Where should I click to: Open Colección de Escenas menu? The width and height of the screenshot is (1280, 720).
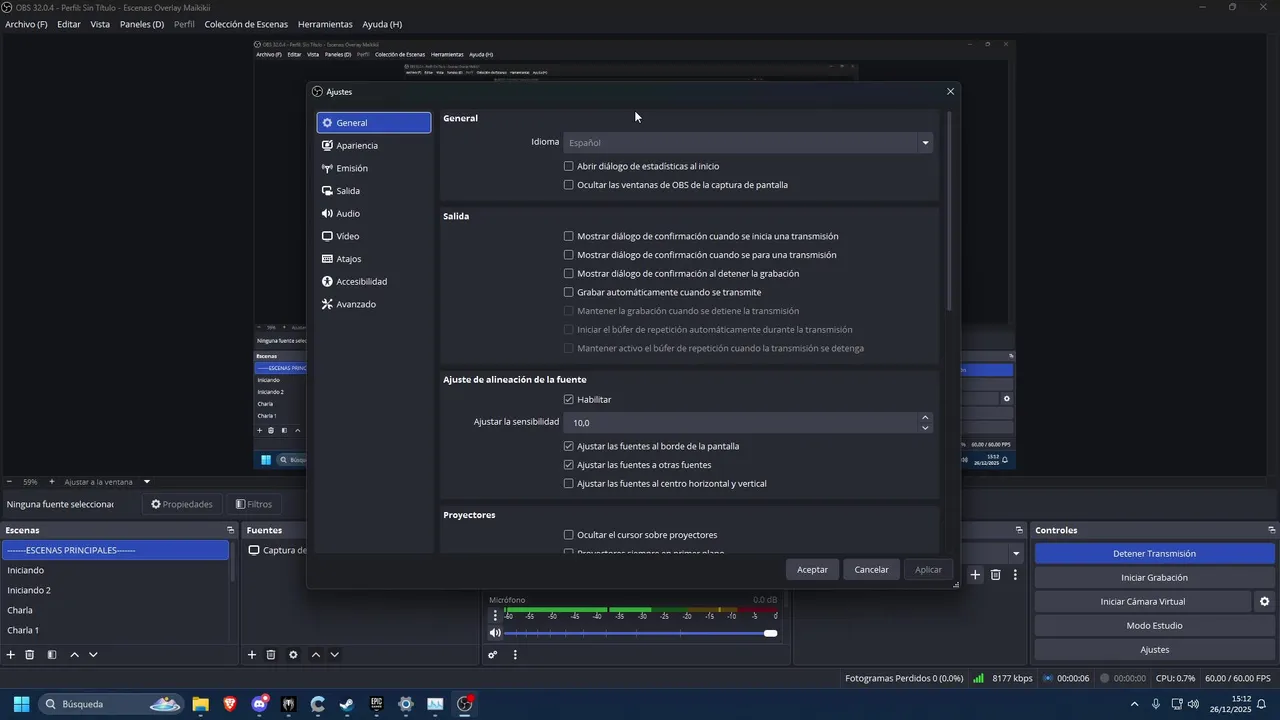point(246,24)
